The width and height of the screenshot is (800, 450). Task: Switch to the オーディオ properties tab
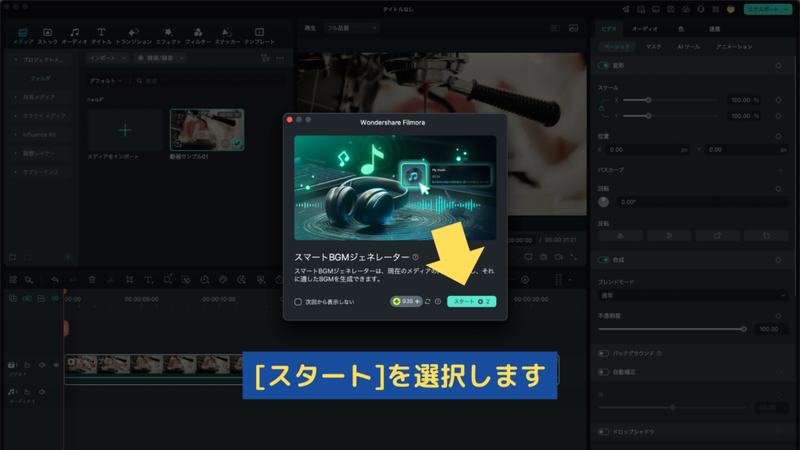tap(645, 29)
